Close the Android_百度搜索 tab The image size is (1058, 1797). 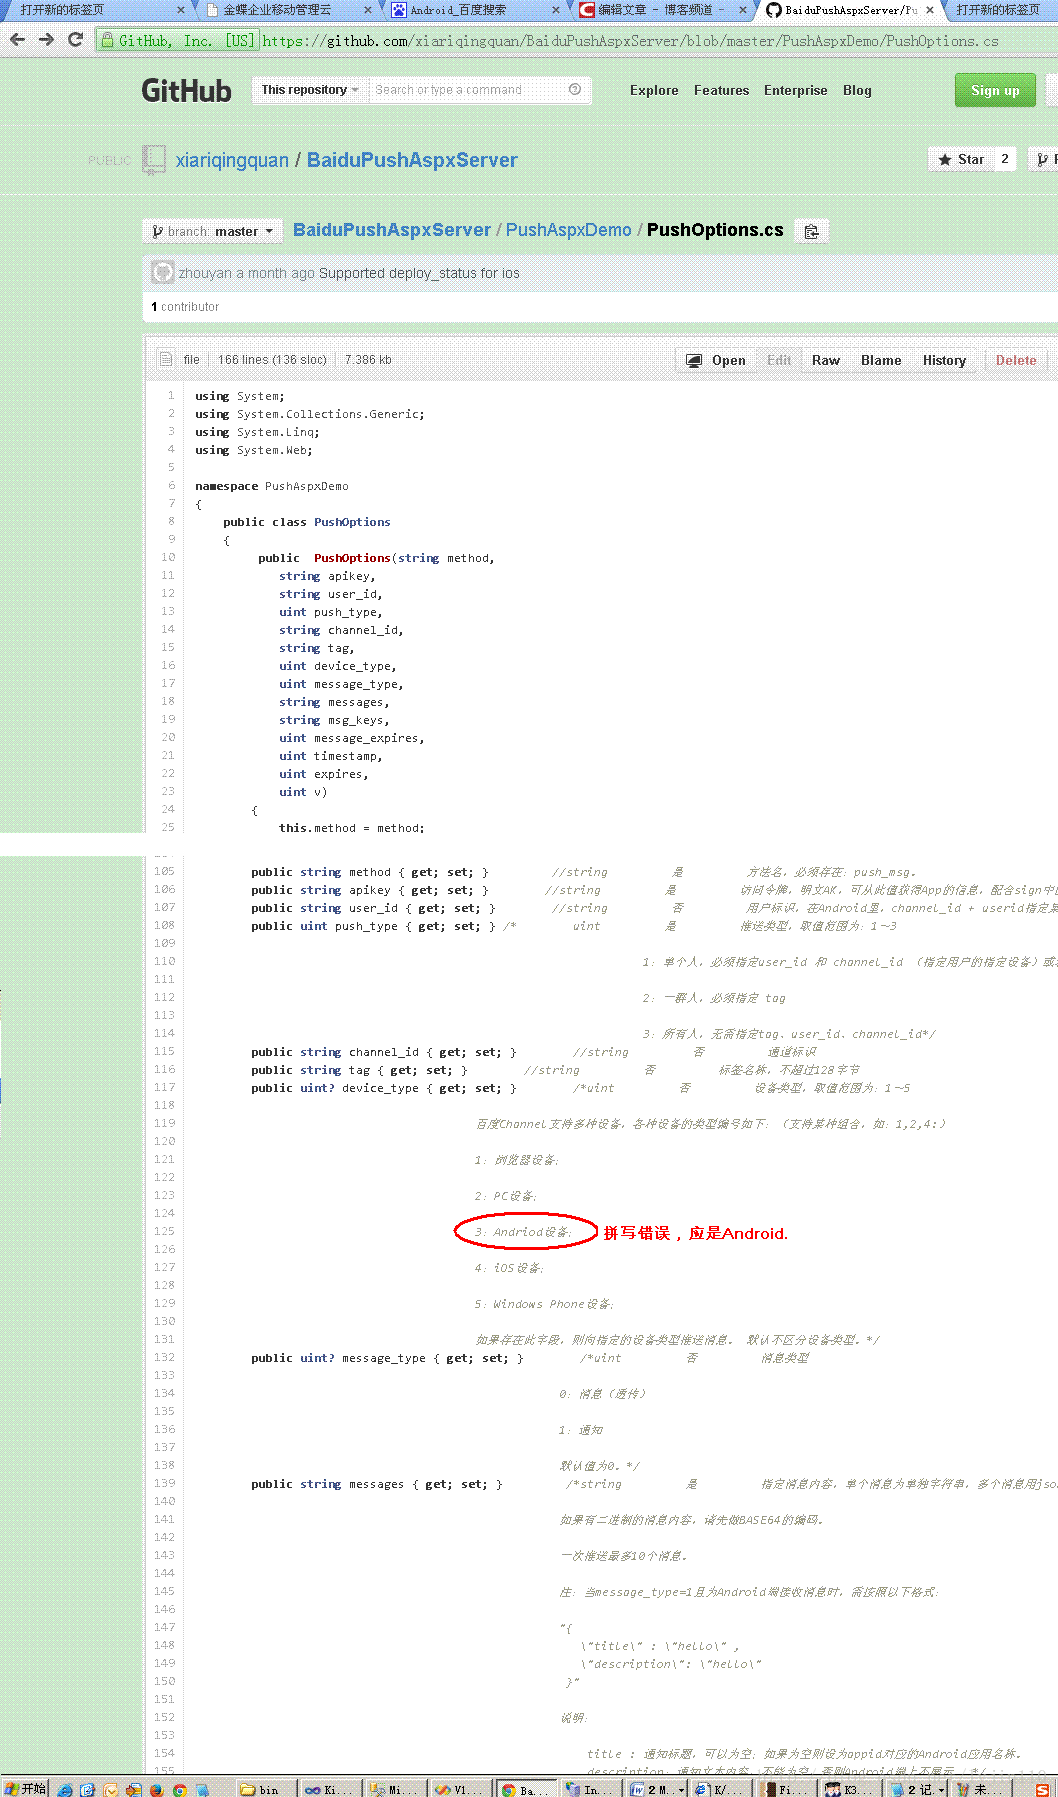(556, 10)
